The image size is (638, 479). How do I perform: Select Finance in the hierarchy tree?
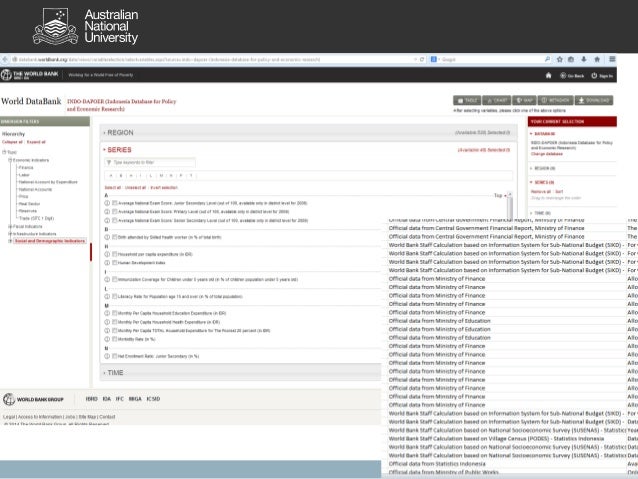[x=26, y=168]
